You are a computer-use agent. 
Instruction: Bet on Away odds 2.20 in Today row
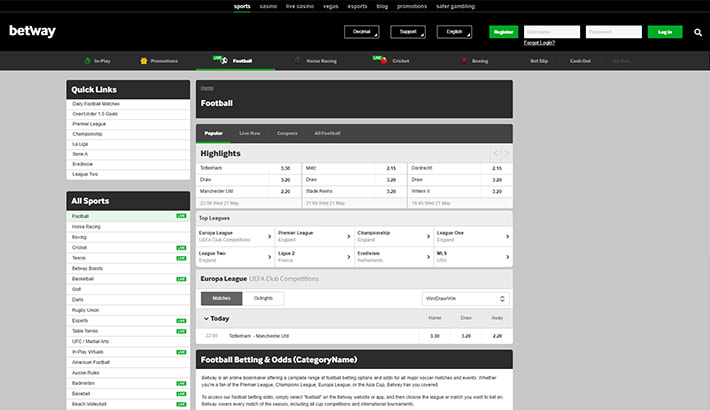[497, 336]
